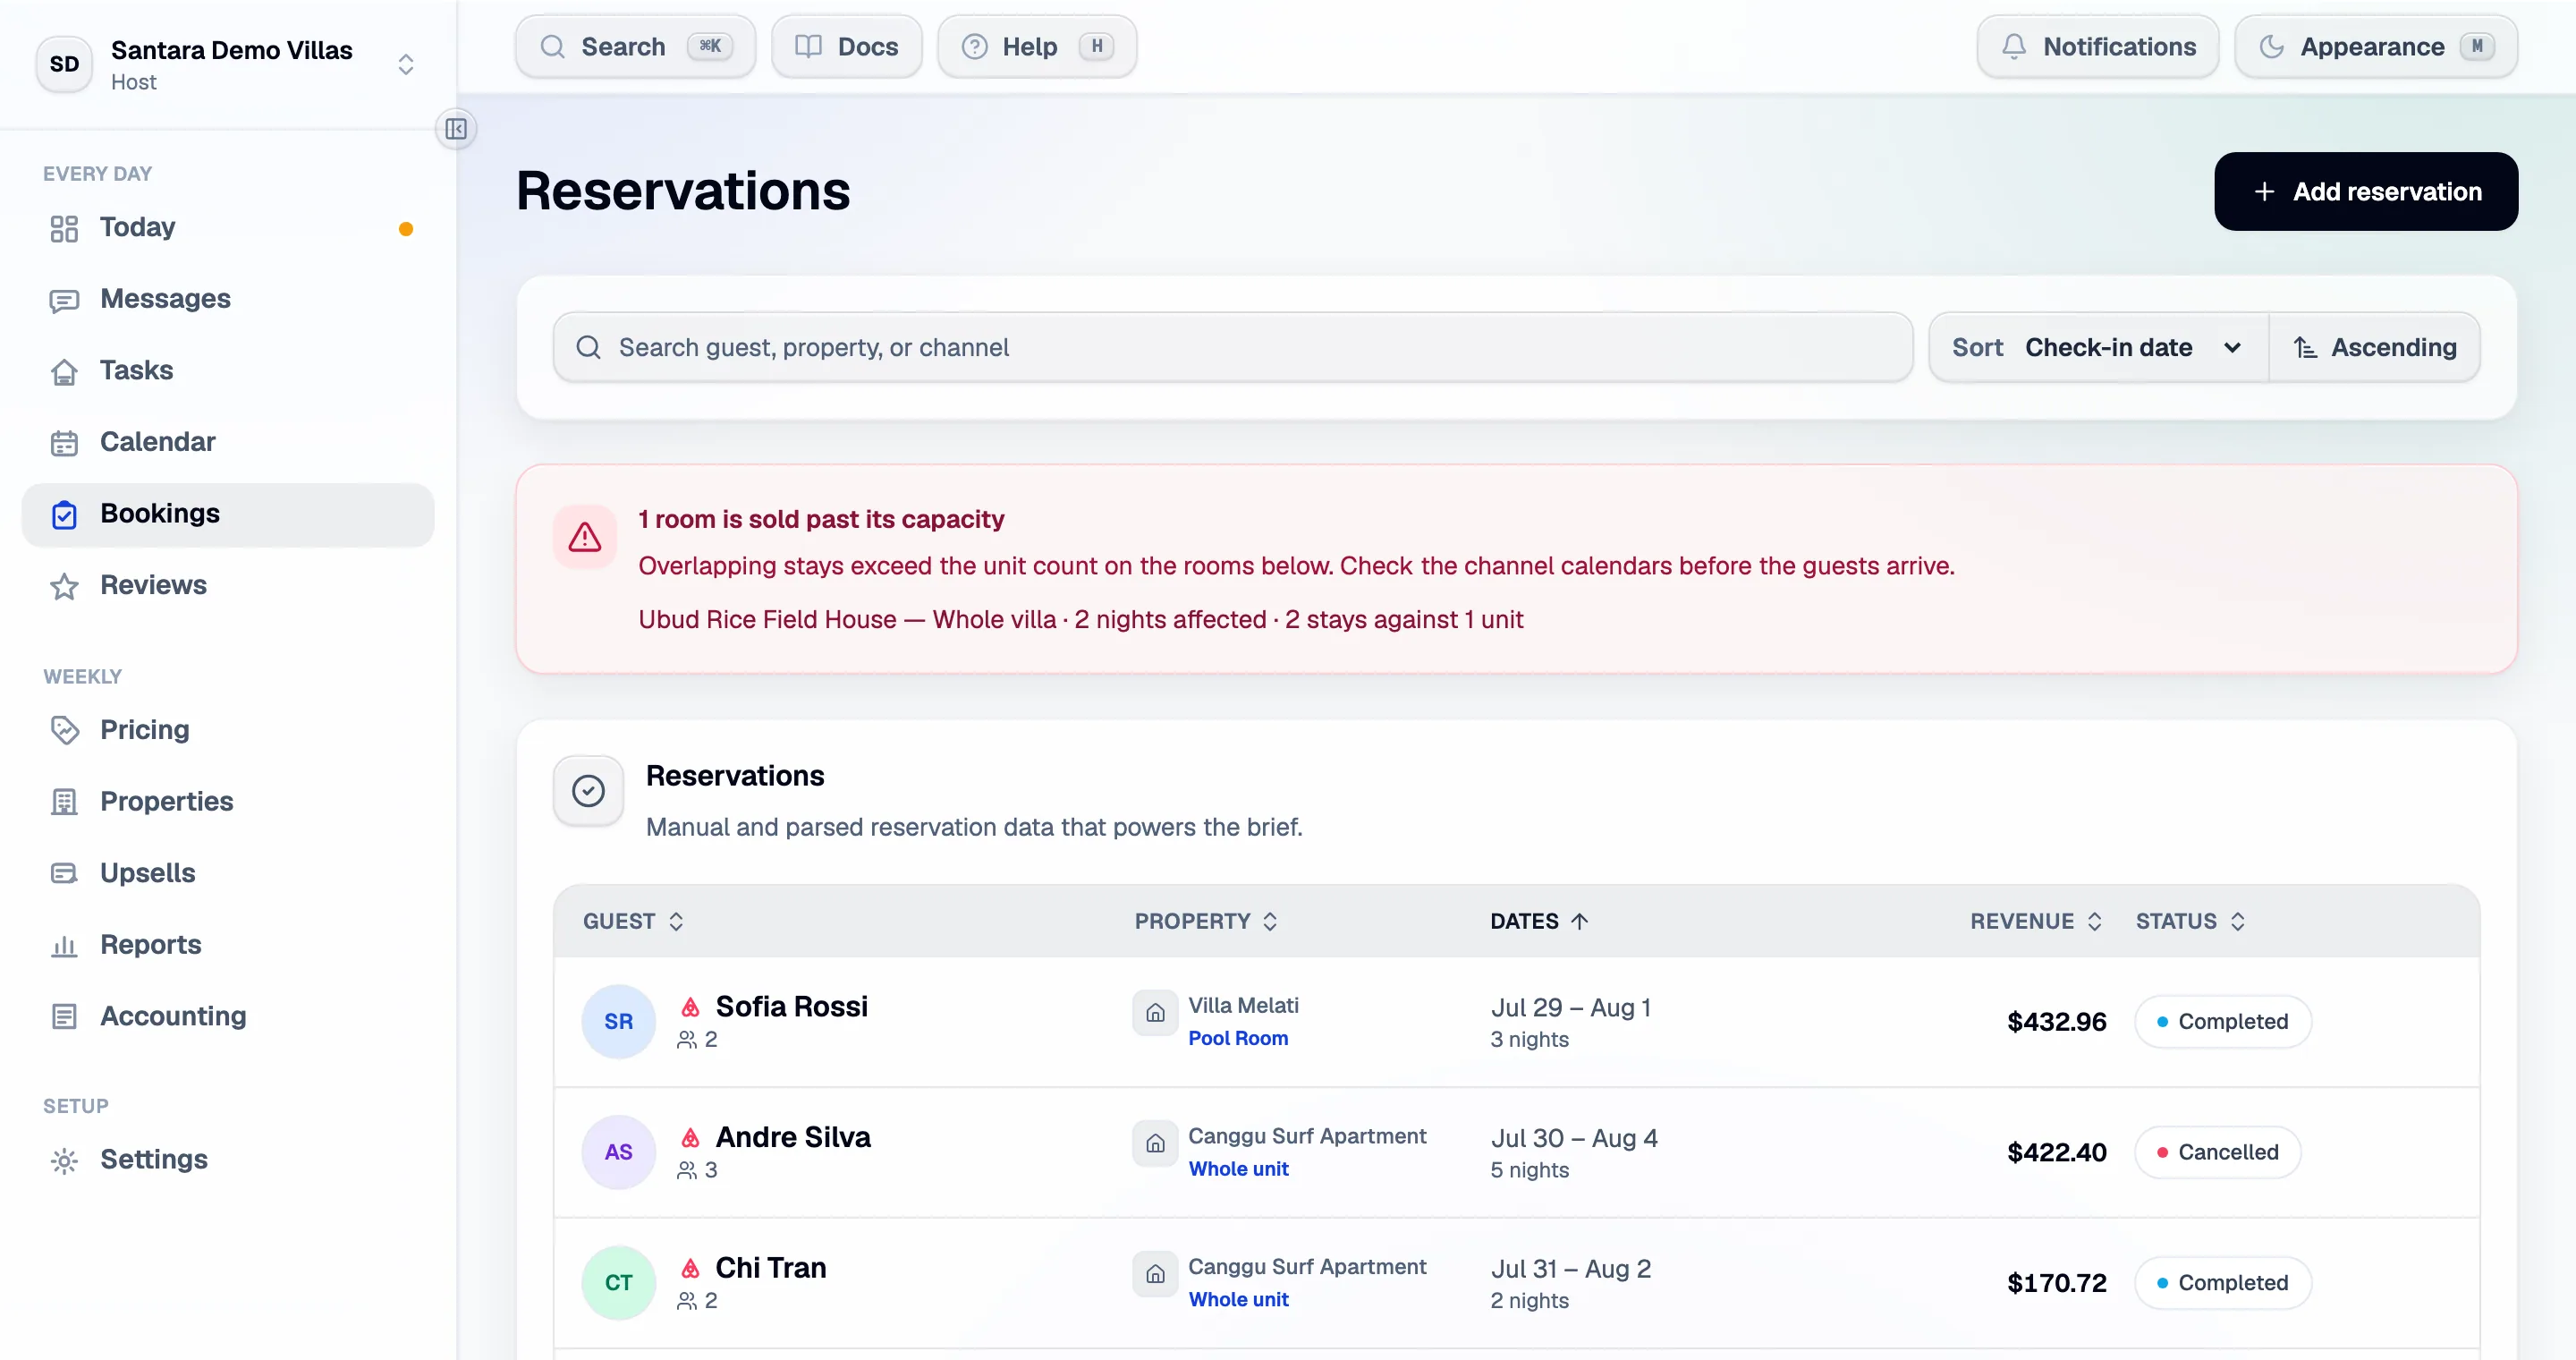Follow the Pool Room link

pyautogui.click(x=1238, y=1038)
